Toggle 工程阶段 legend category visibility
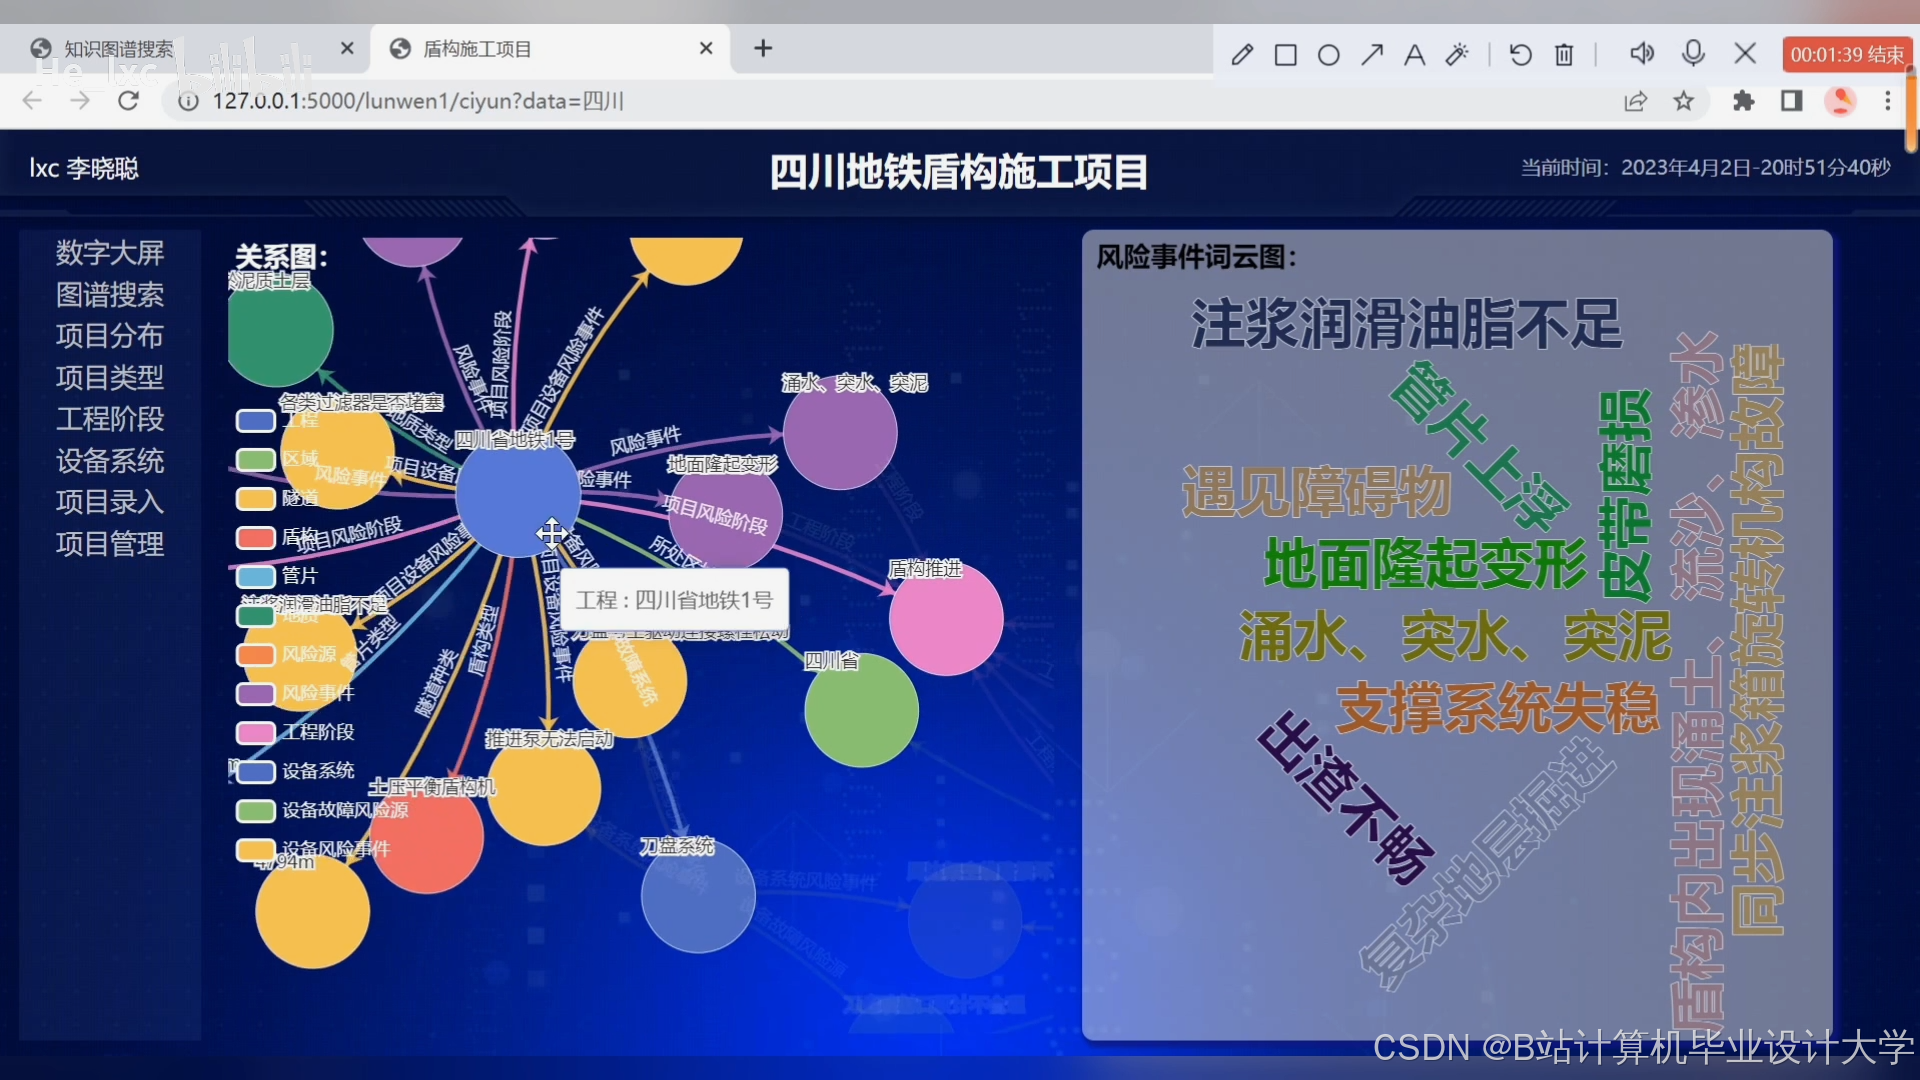 (256, 732)
